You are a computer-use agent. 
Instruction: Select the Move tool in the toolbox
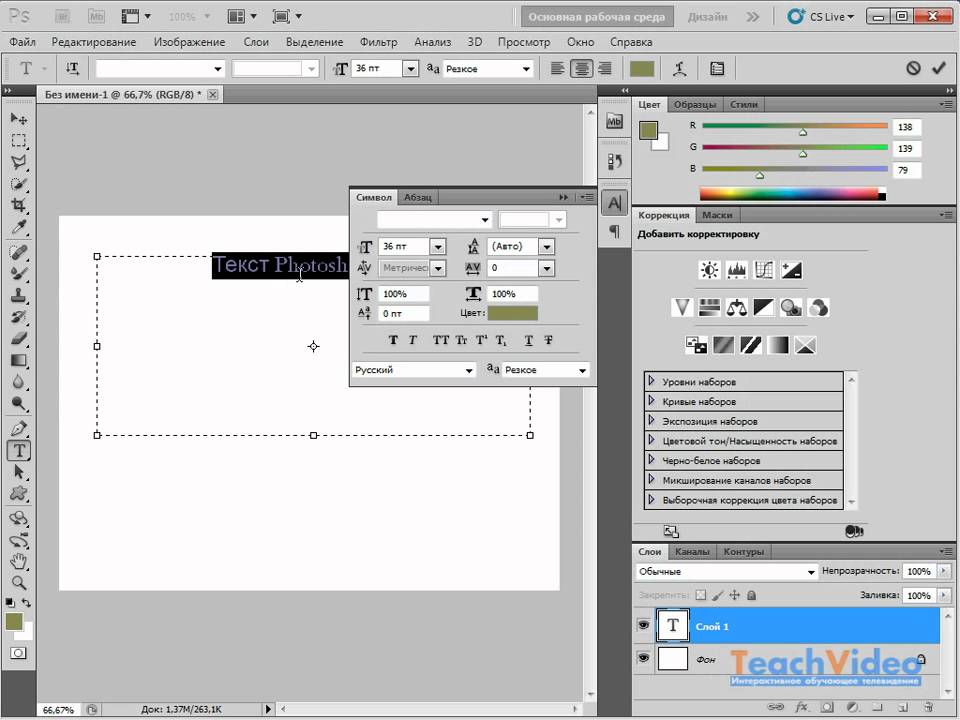(18, 119)
